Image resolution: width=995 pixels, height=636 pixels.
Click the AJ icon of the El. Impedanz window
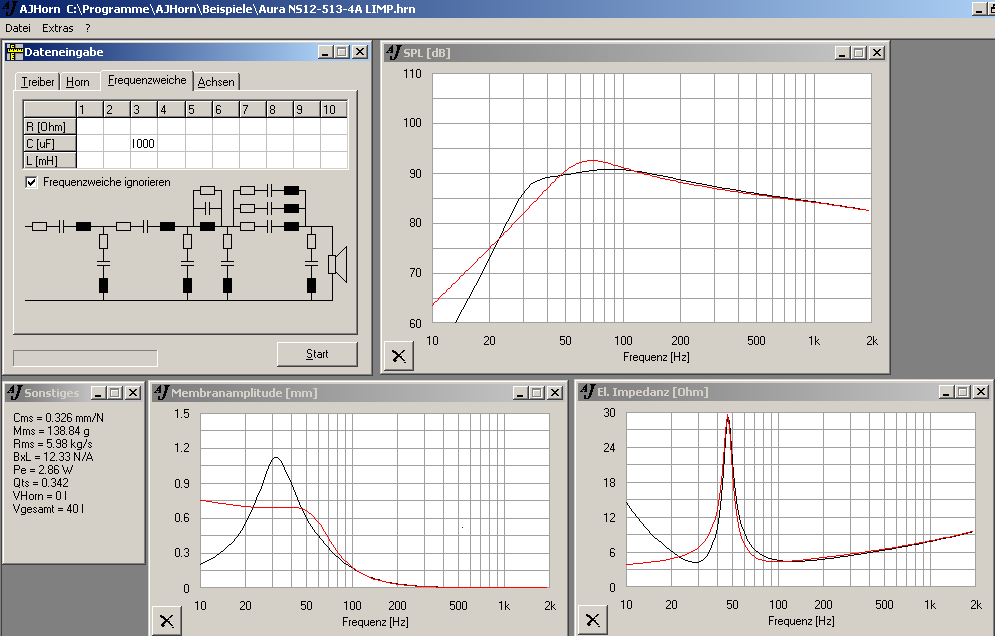point(586,393)
